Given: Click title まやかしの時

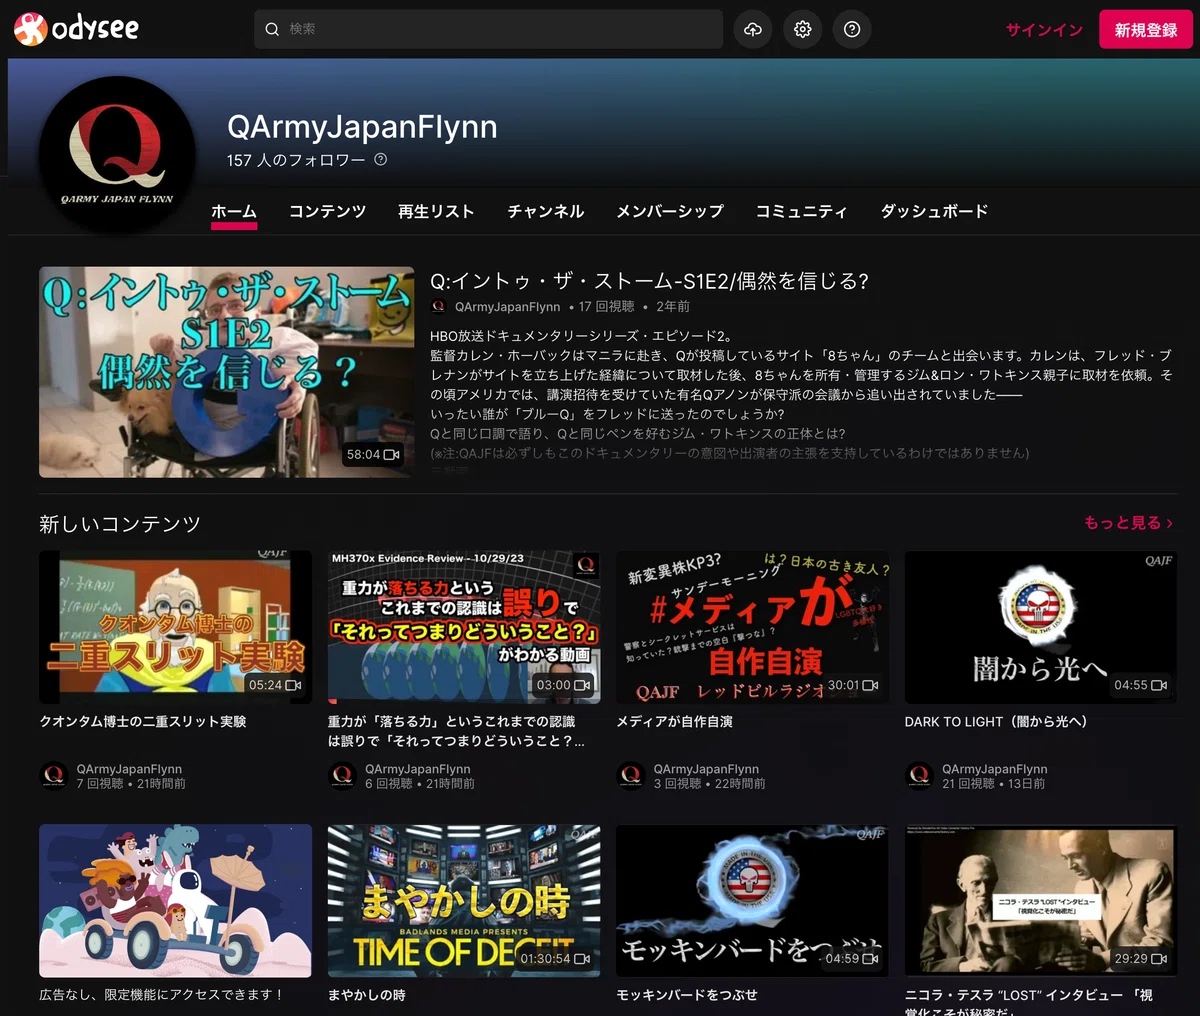Looking at the screenshot, I should [x=367, y=995].
